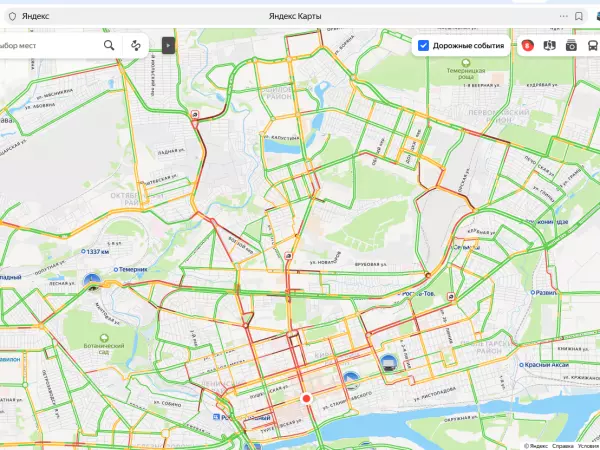Open the Справка link at the bottom

point(563,446)
